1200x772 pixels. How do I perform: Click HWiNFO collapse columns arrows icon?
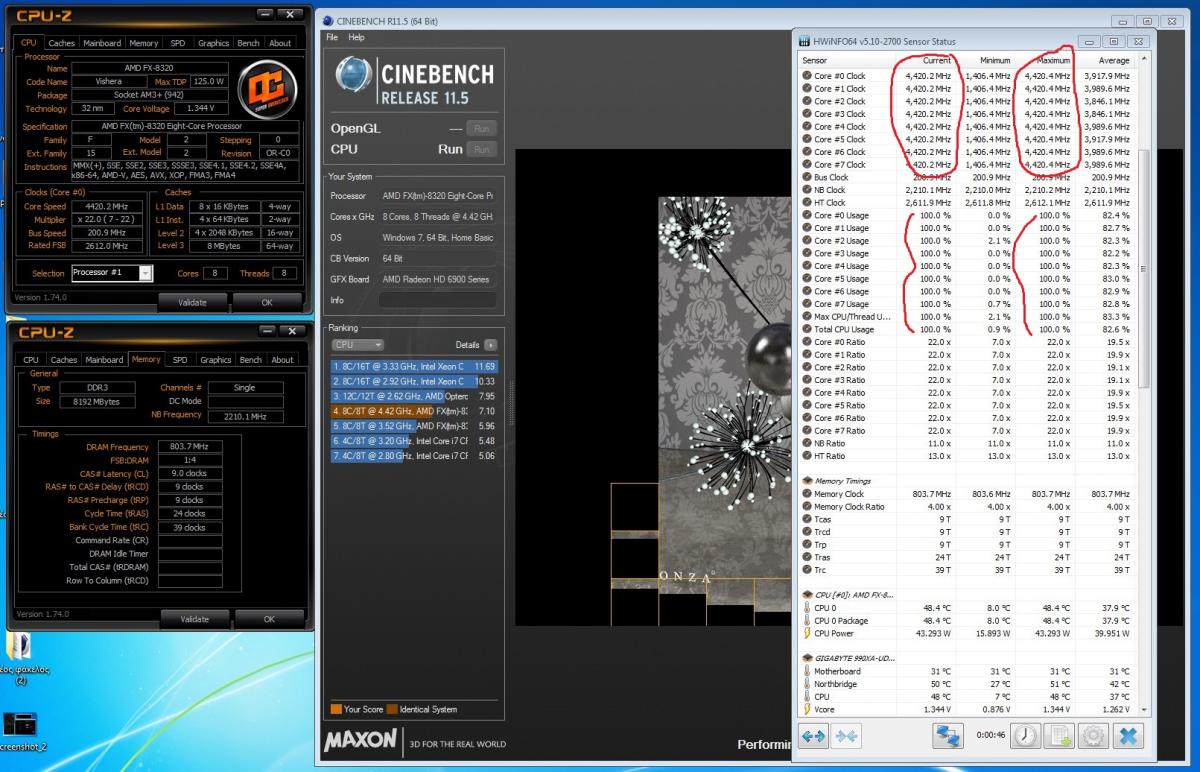click(847, 737)
